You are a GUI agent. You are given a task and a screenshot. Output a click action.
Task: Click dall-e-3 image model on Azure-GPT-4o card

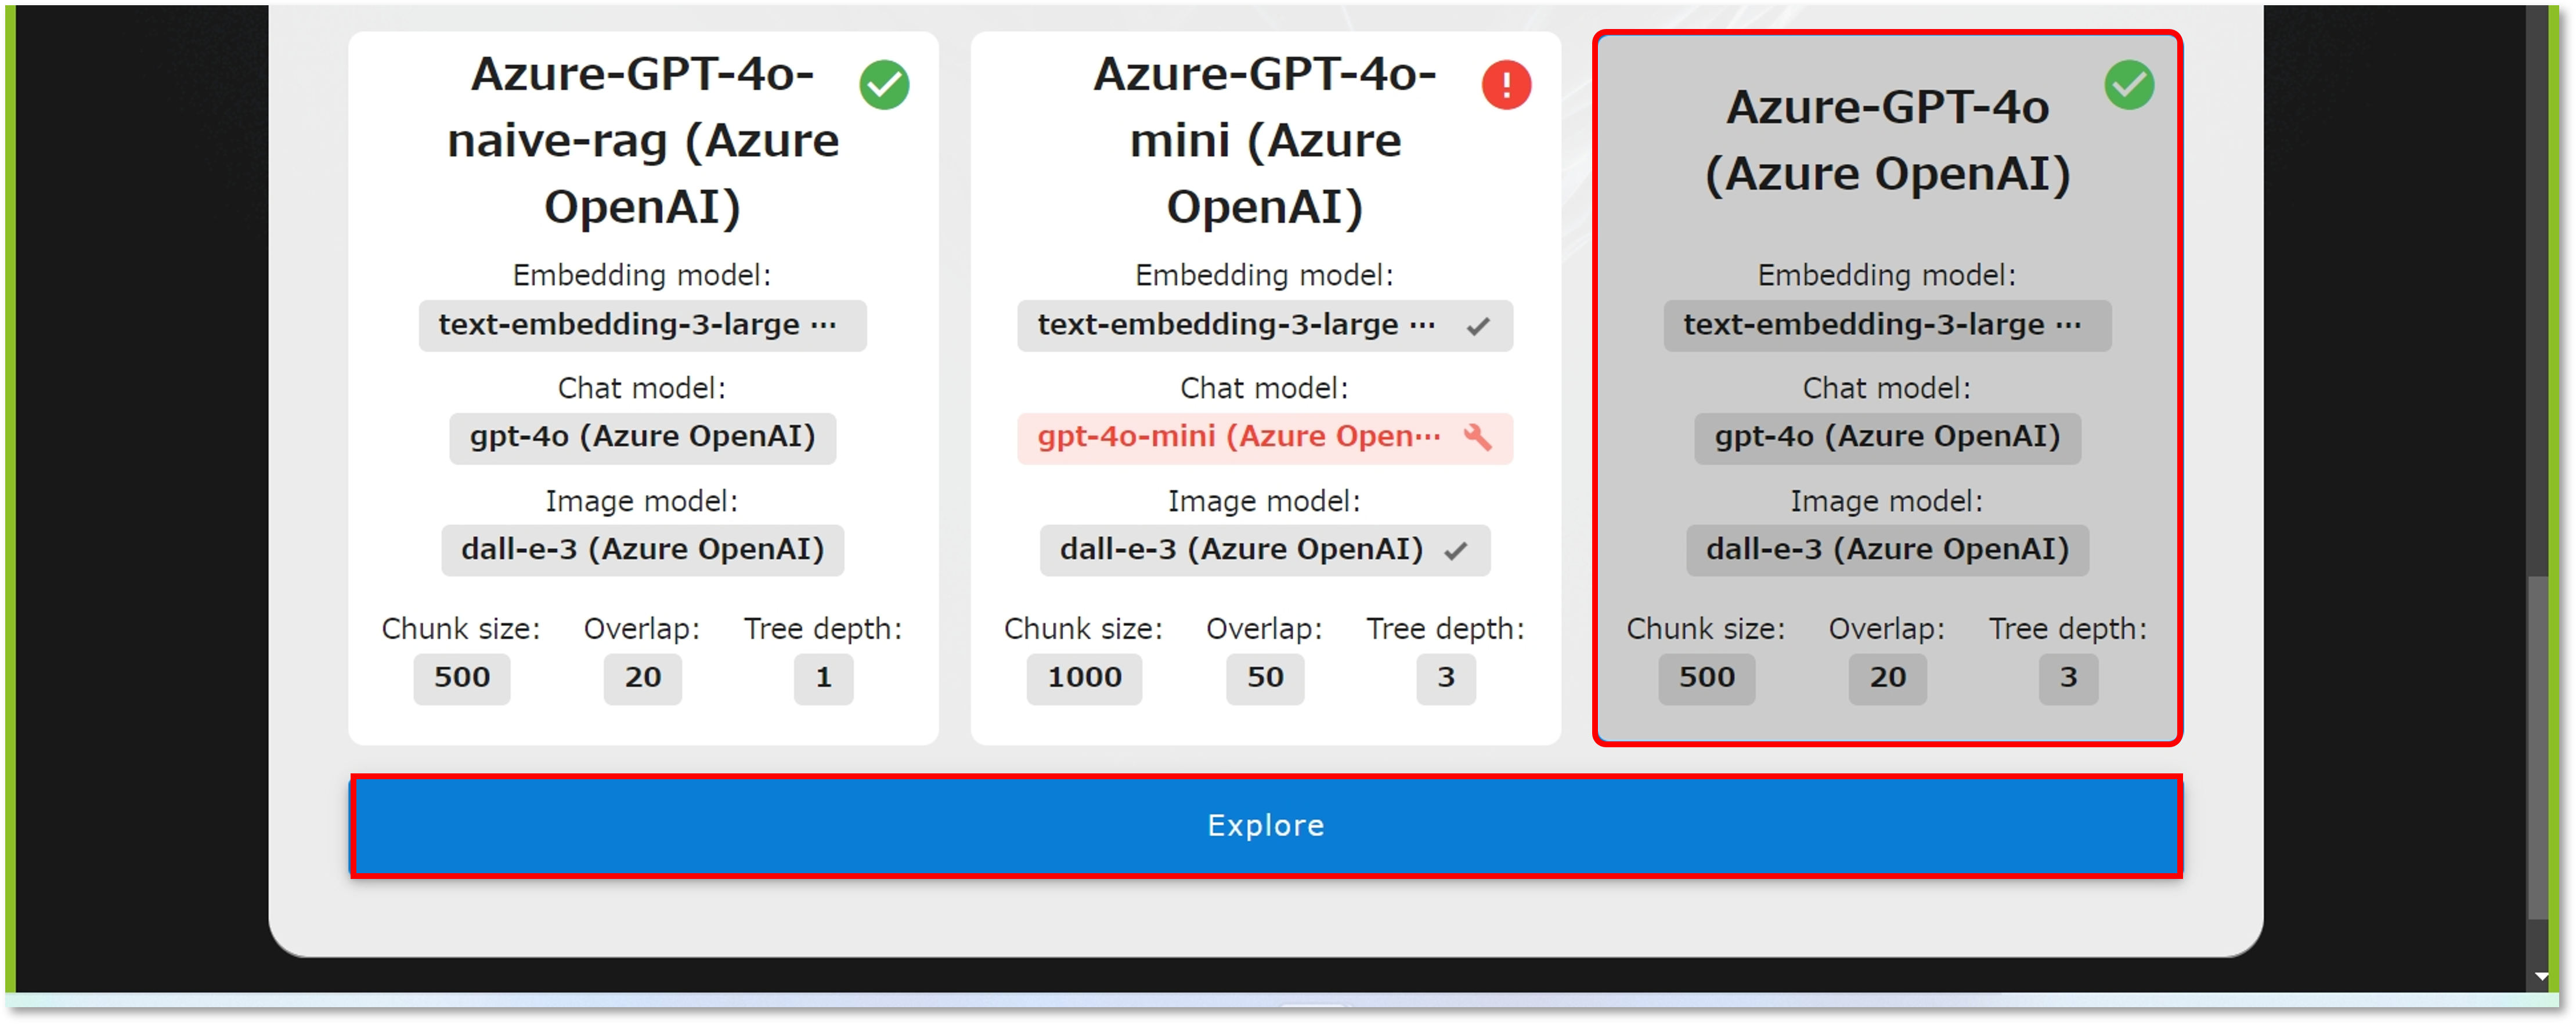coord(1887,550)
